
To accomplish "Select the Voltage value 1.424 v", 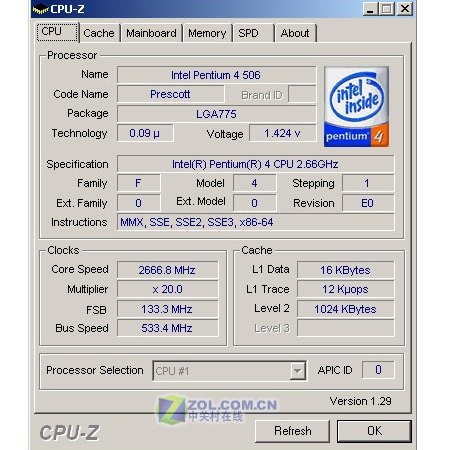I will 282,133.
